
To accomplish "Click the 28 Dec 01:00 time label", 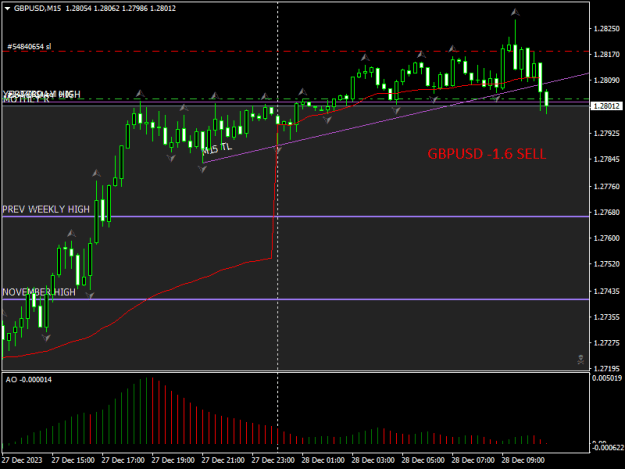I will pyautogui.click(x=323, y=460).
